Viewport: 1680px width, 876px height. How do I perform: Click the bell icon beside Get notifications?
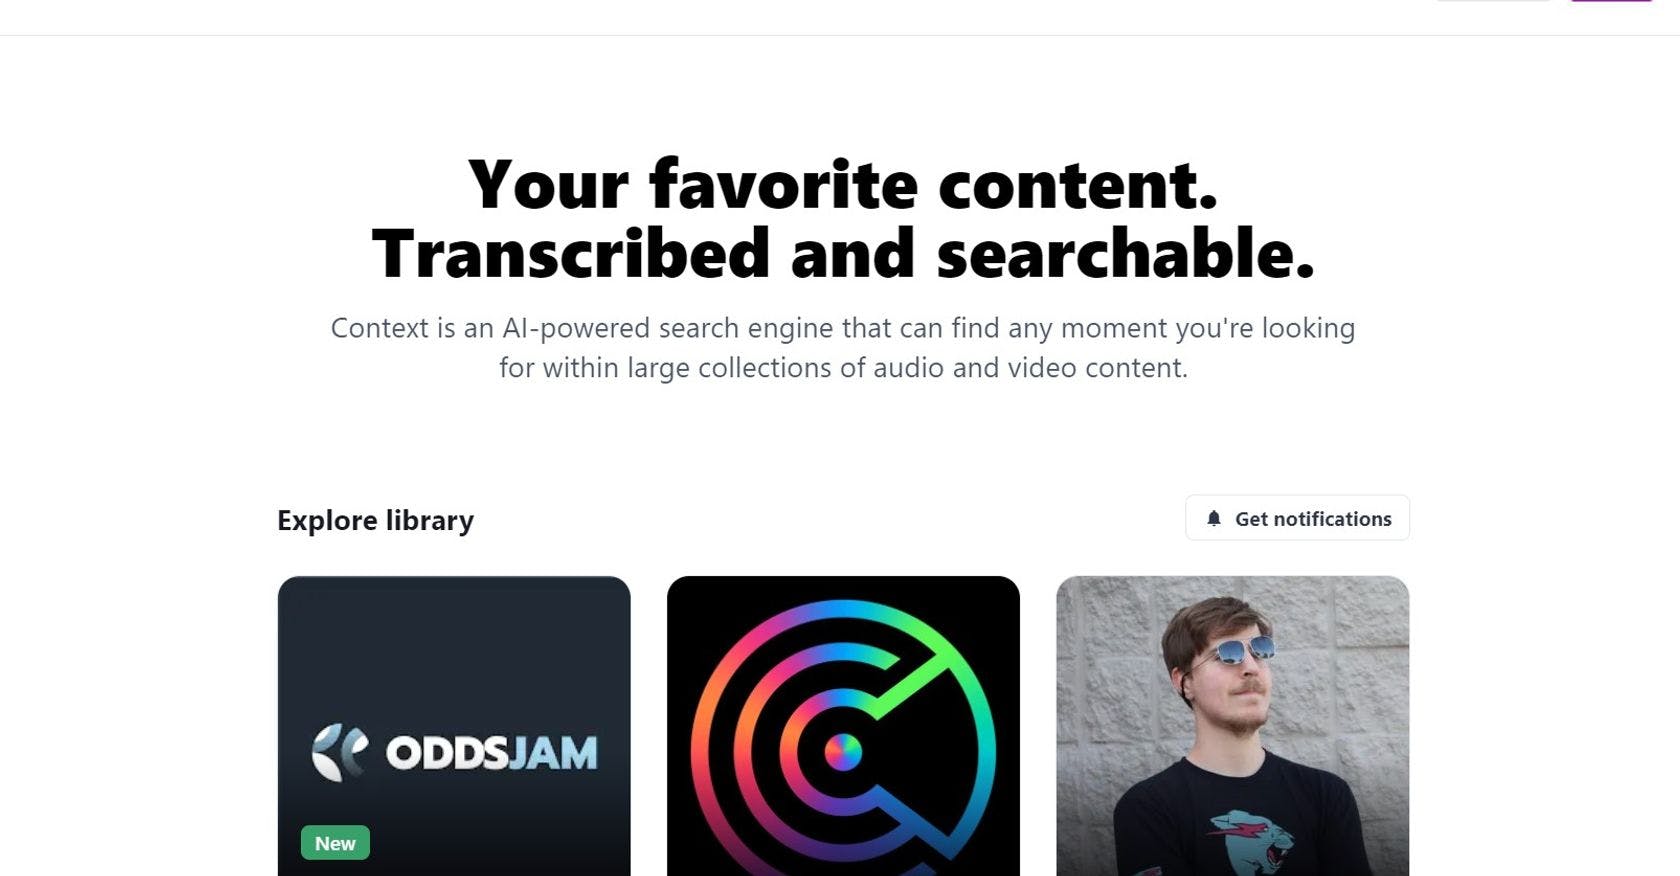(1214, 518)
